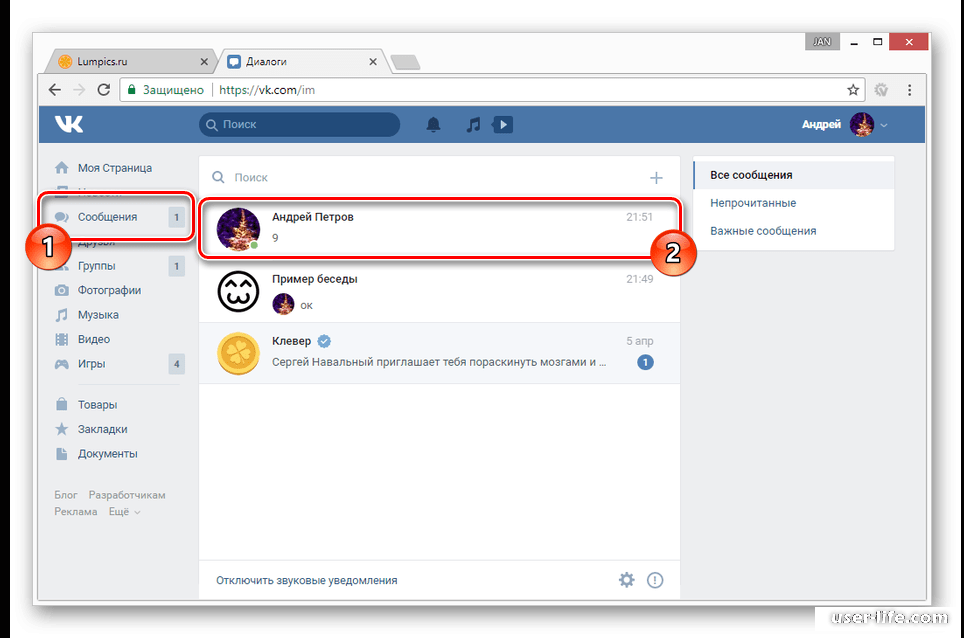Click the note icon for Музыка

tap(61, 315)
